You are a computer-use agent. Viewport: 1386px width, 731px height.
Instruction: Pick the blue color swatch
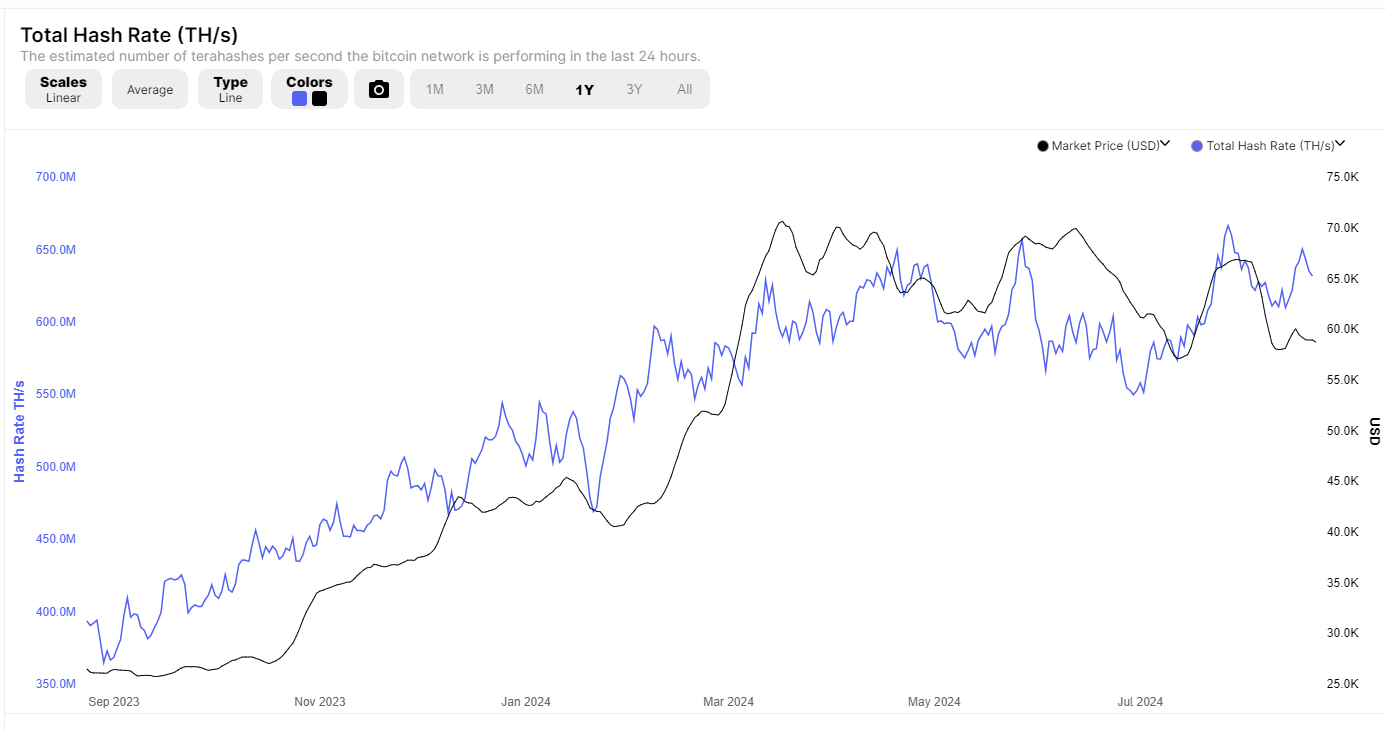299,98
